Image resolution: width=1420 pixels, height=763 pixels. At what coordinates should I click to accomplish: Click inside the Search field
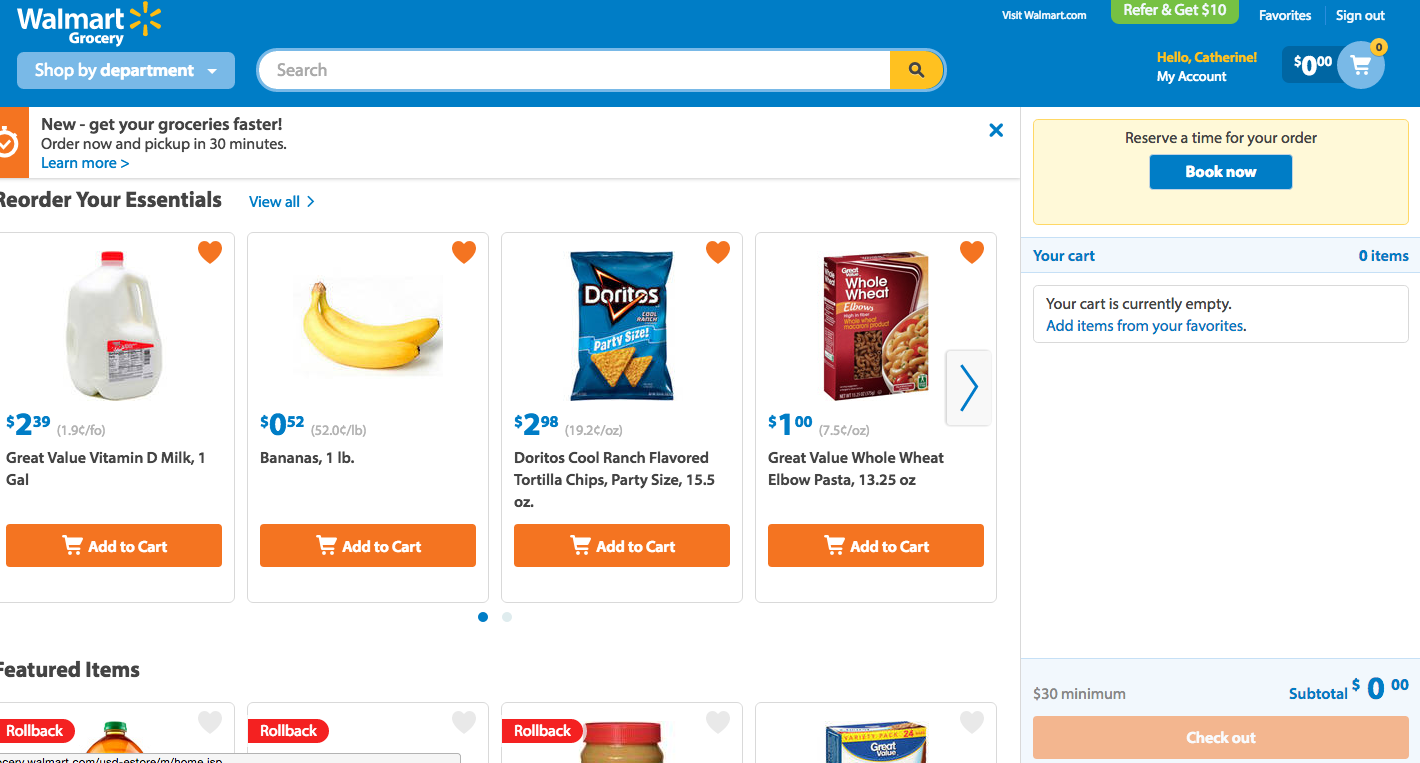pyautogui.click(x=570, y=70)
